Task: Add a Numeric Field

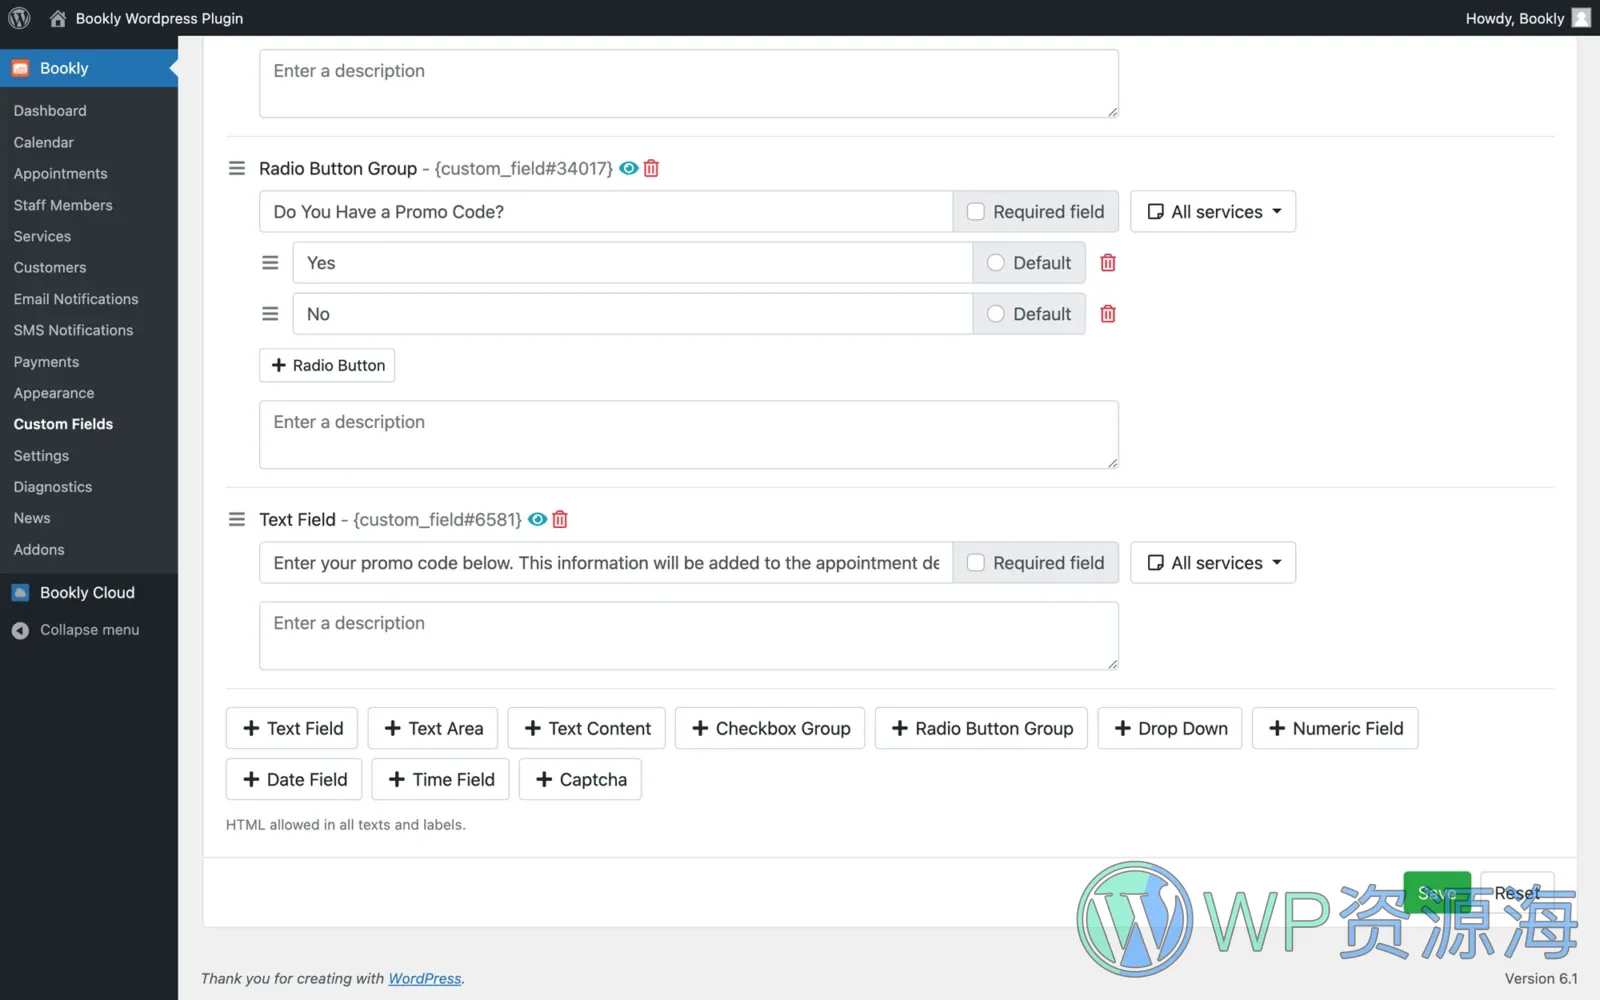Action: click(1335, 728)
